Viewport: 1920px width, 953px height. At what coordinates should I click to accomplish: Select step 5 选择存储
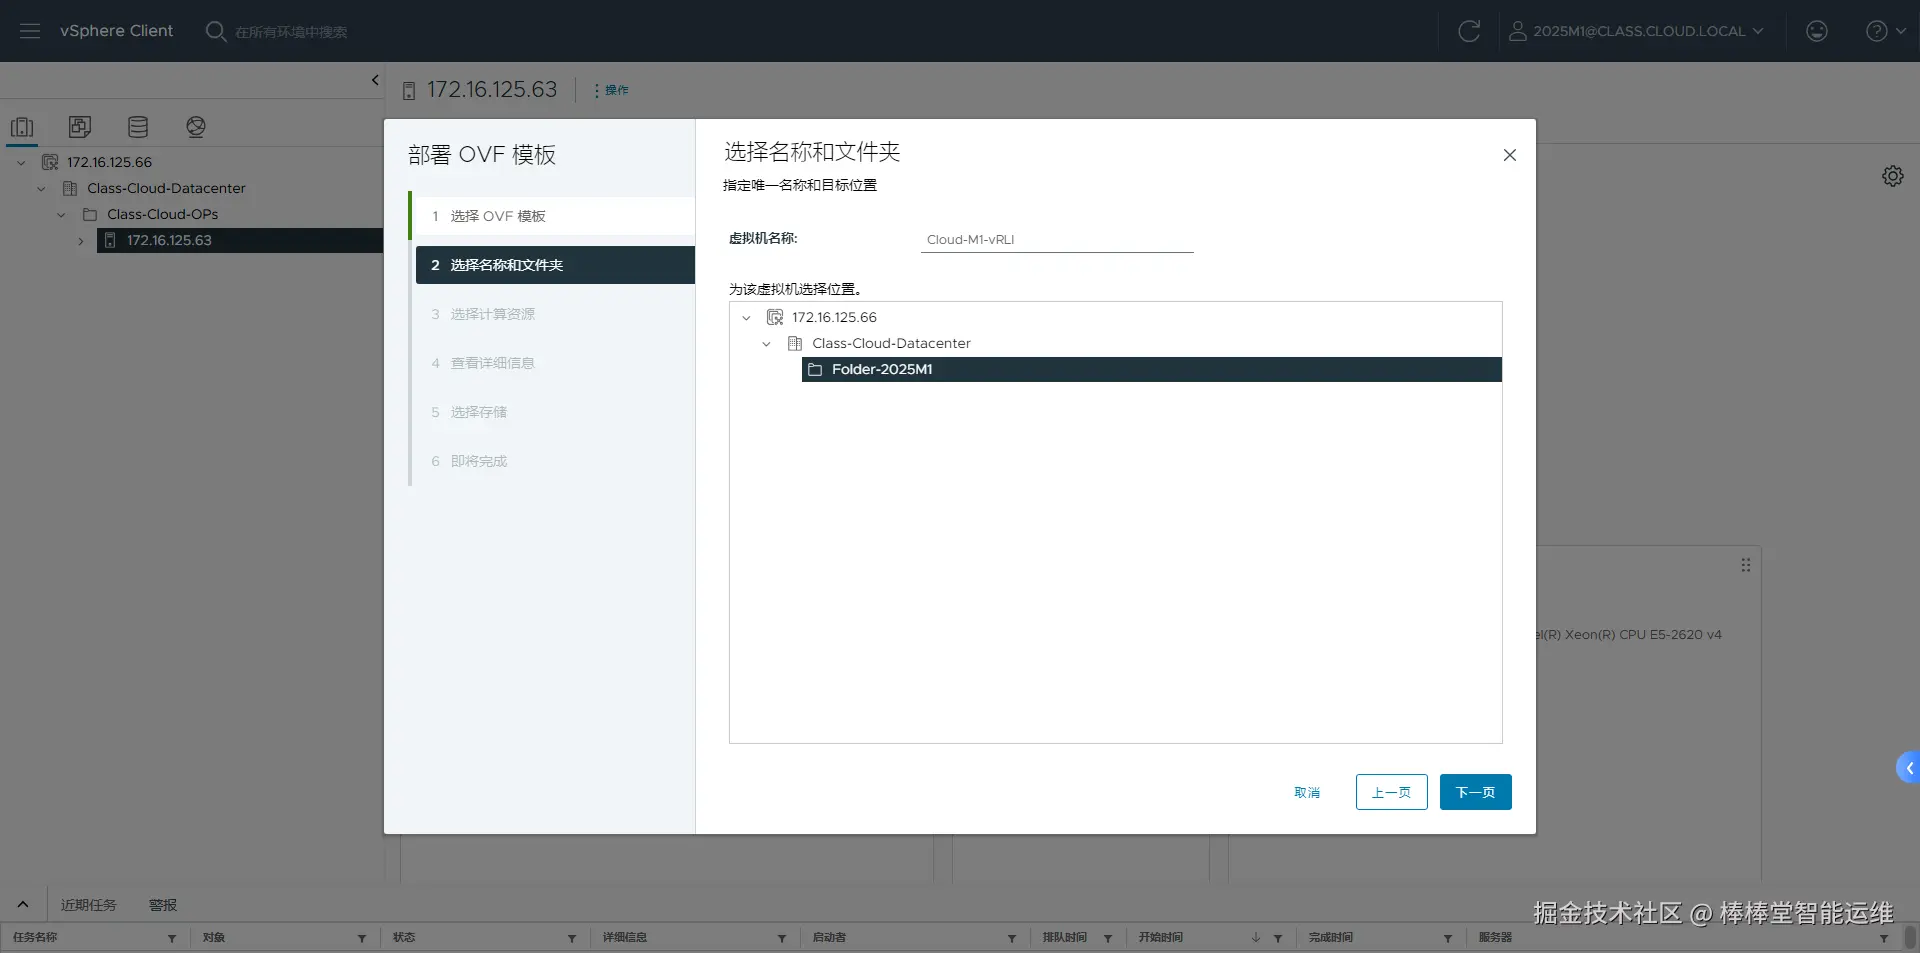pos(555,412)
